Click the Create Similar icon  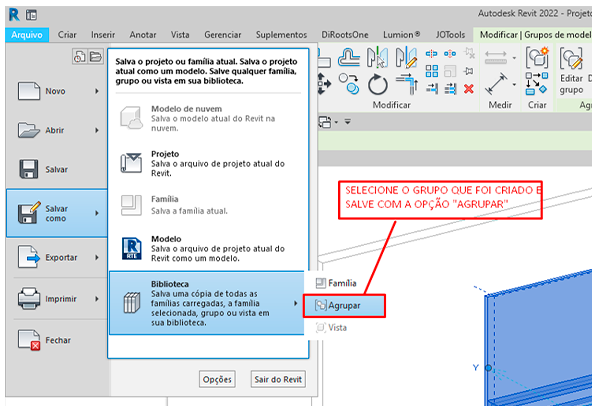point(537,84)
